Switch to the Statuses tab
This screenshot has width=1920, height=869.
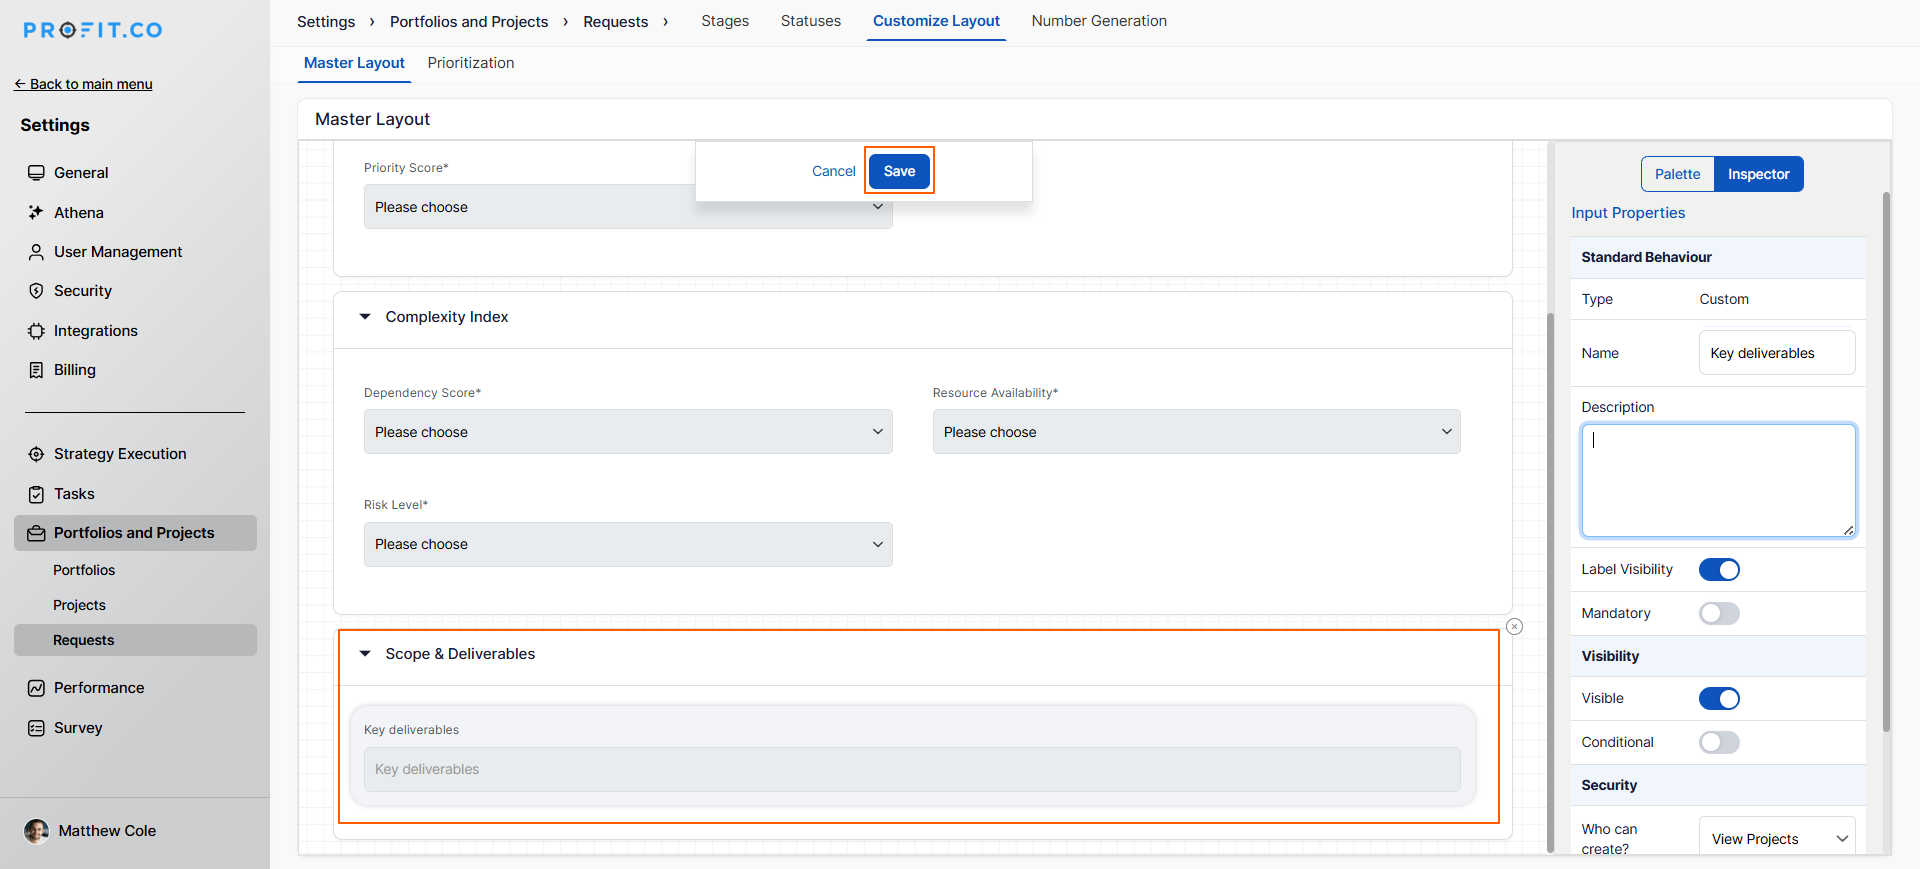(x=811, y=21)
